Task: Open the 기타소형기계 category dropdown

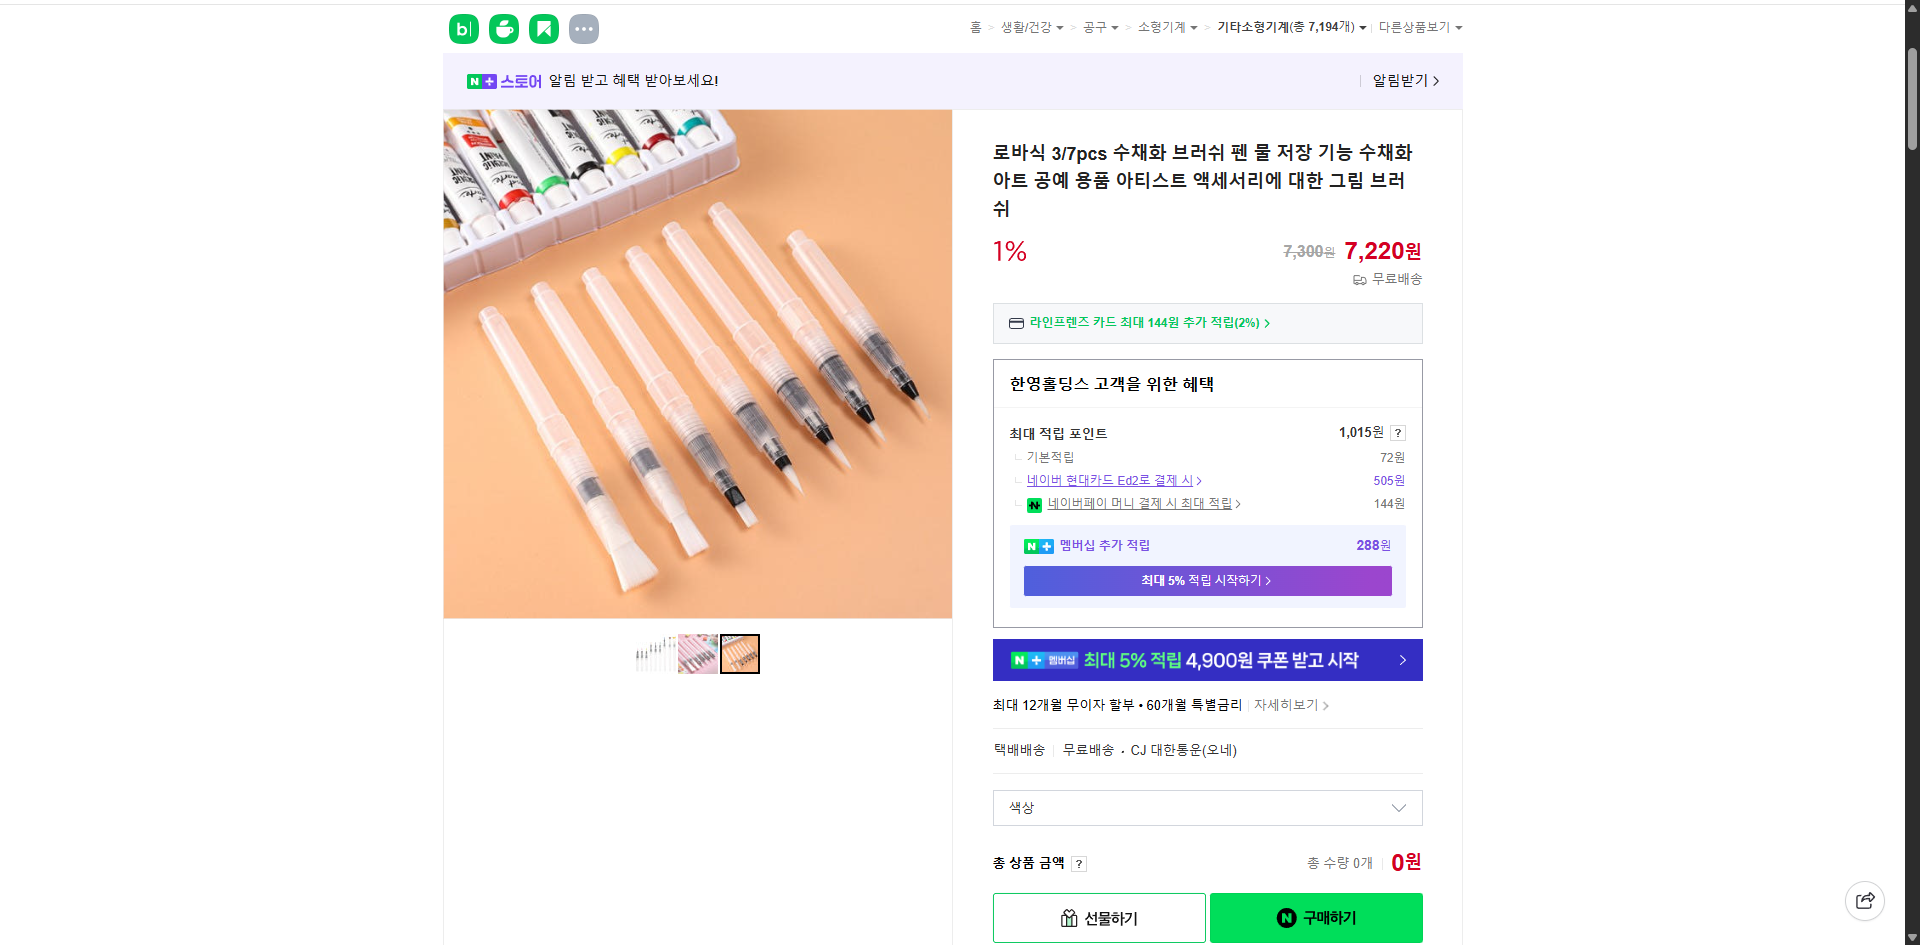Action: [1291, 27]
